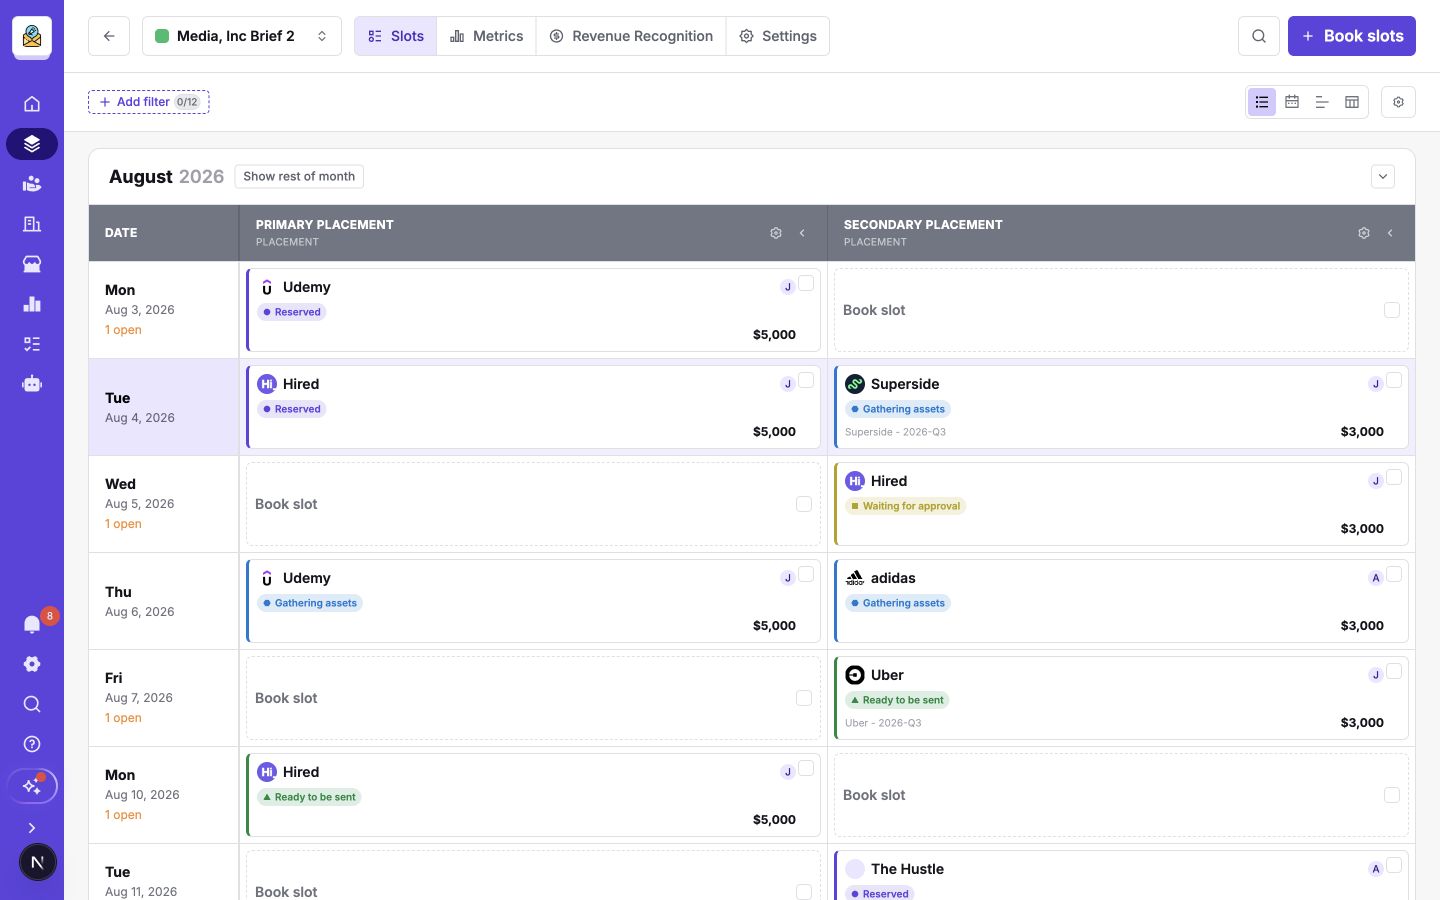Viewport: 1440px width, 900px height.
Task: Switch to timeline view icon
Action: click(1322, 102)
